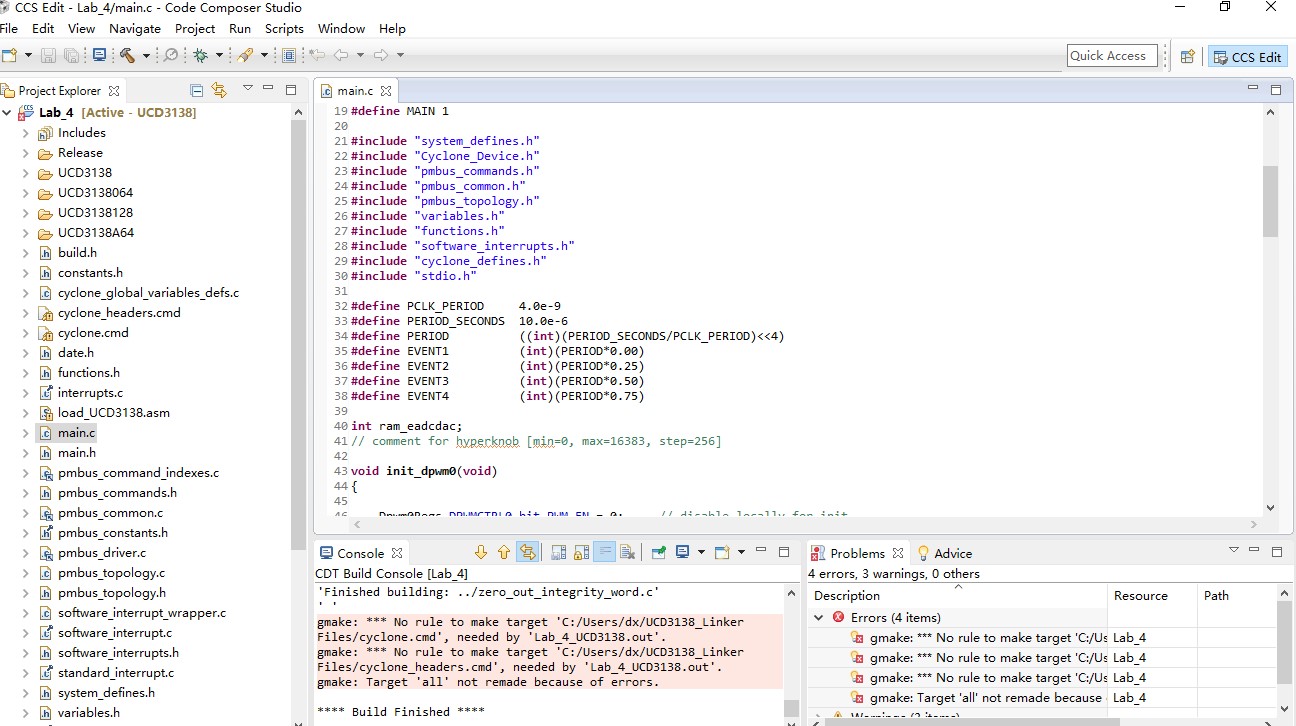Open the Build hammer dropdown arrow
This screenshot has width=1296, height=726.
pyautogui.click(x=146, y=56)
